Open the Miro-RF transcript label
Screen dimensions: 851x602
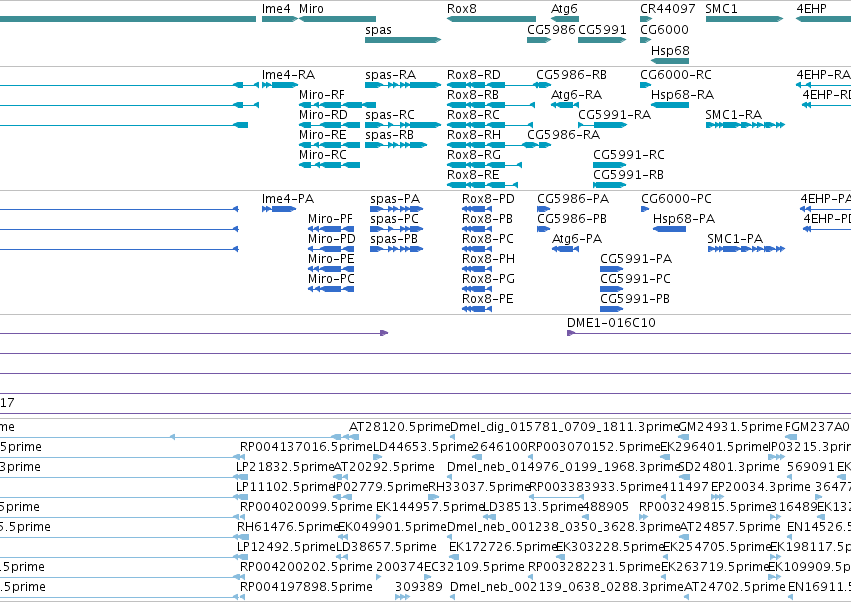322,95
